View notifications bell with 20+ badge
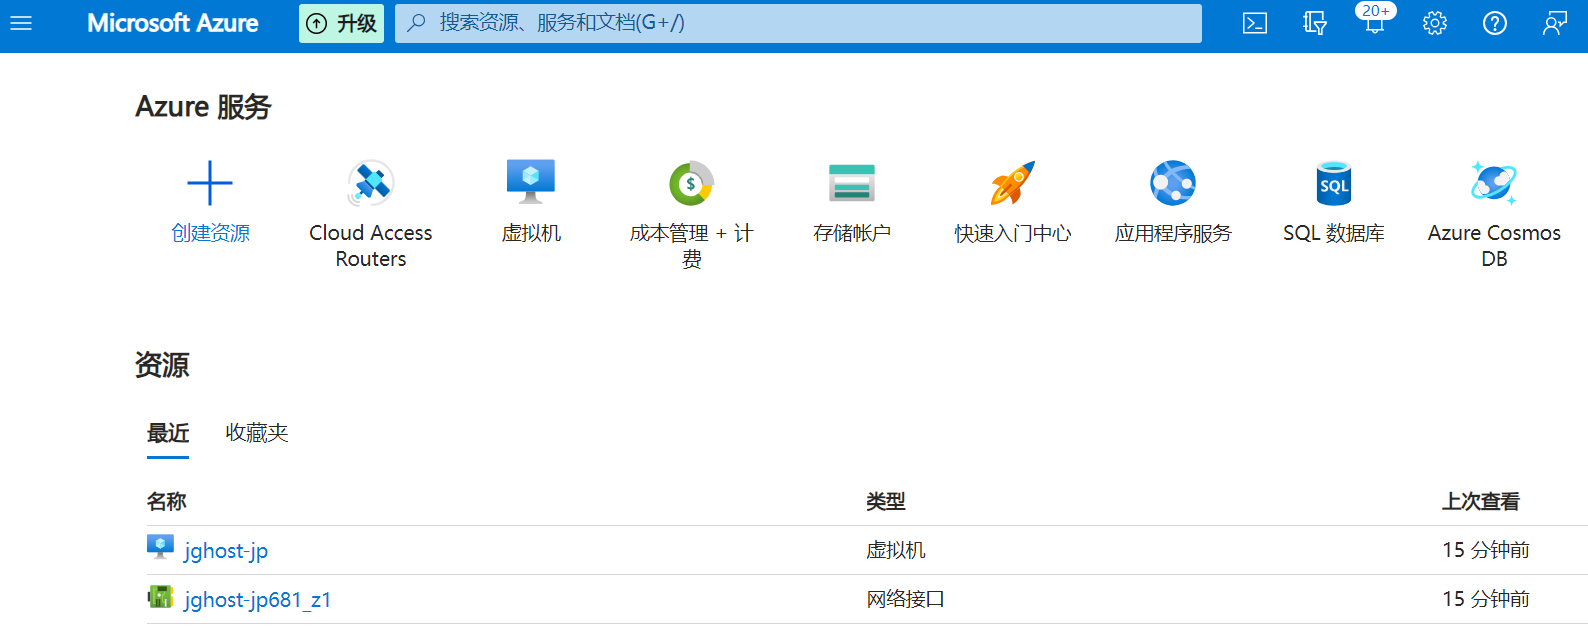1588x628 pixels. point(1375,20)
